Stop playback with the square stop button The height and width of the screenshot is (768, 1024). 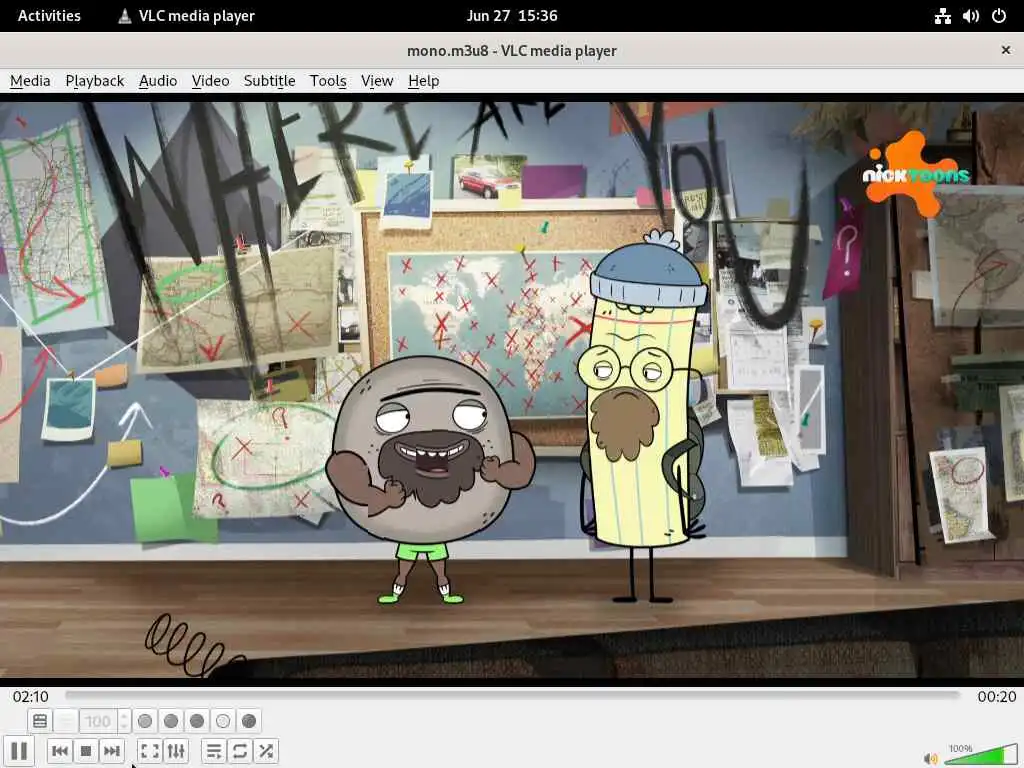click(x=86, y=751)
